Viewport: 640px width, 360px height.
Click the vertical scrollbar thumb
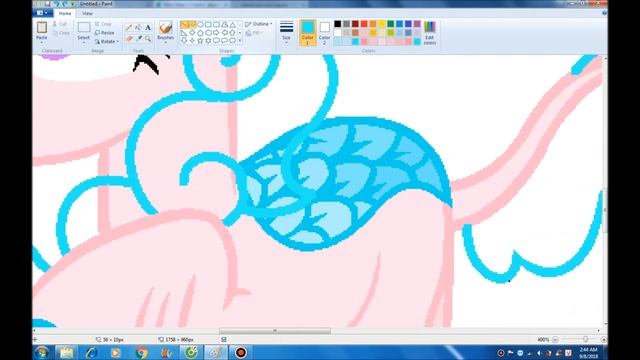pyautogui.click(x=604, y=210)
